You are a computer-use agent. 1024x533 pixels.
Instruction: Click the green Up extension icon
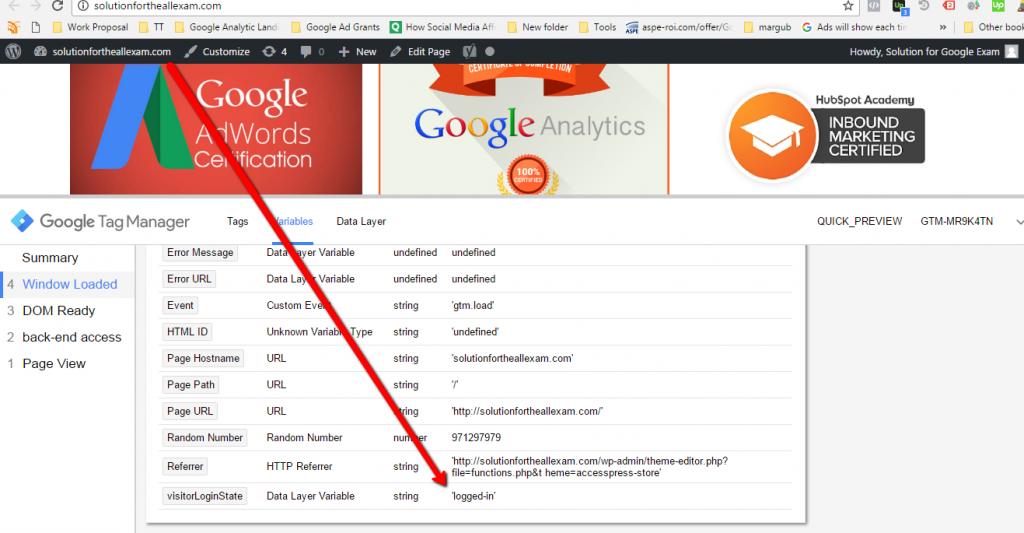tap(998, 5)
